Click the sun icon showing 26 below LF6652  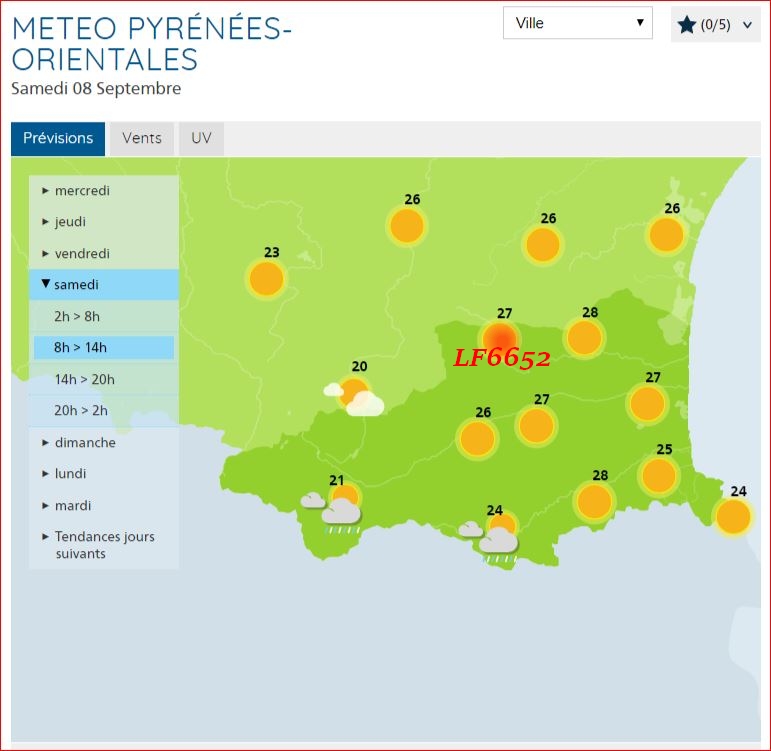pyautogui.click(x=477, y=439)
